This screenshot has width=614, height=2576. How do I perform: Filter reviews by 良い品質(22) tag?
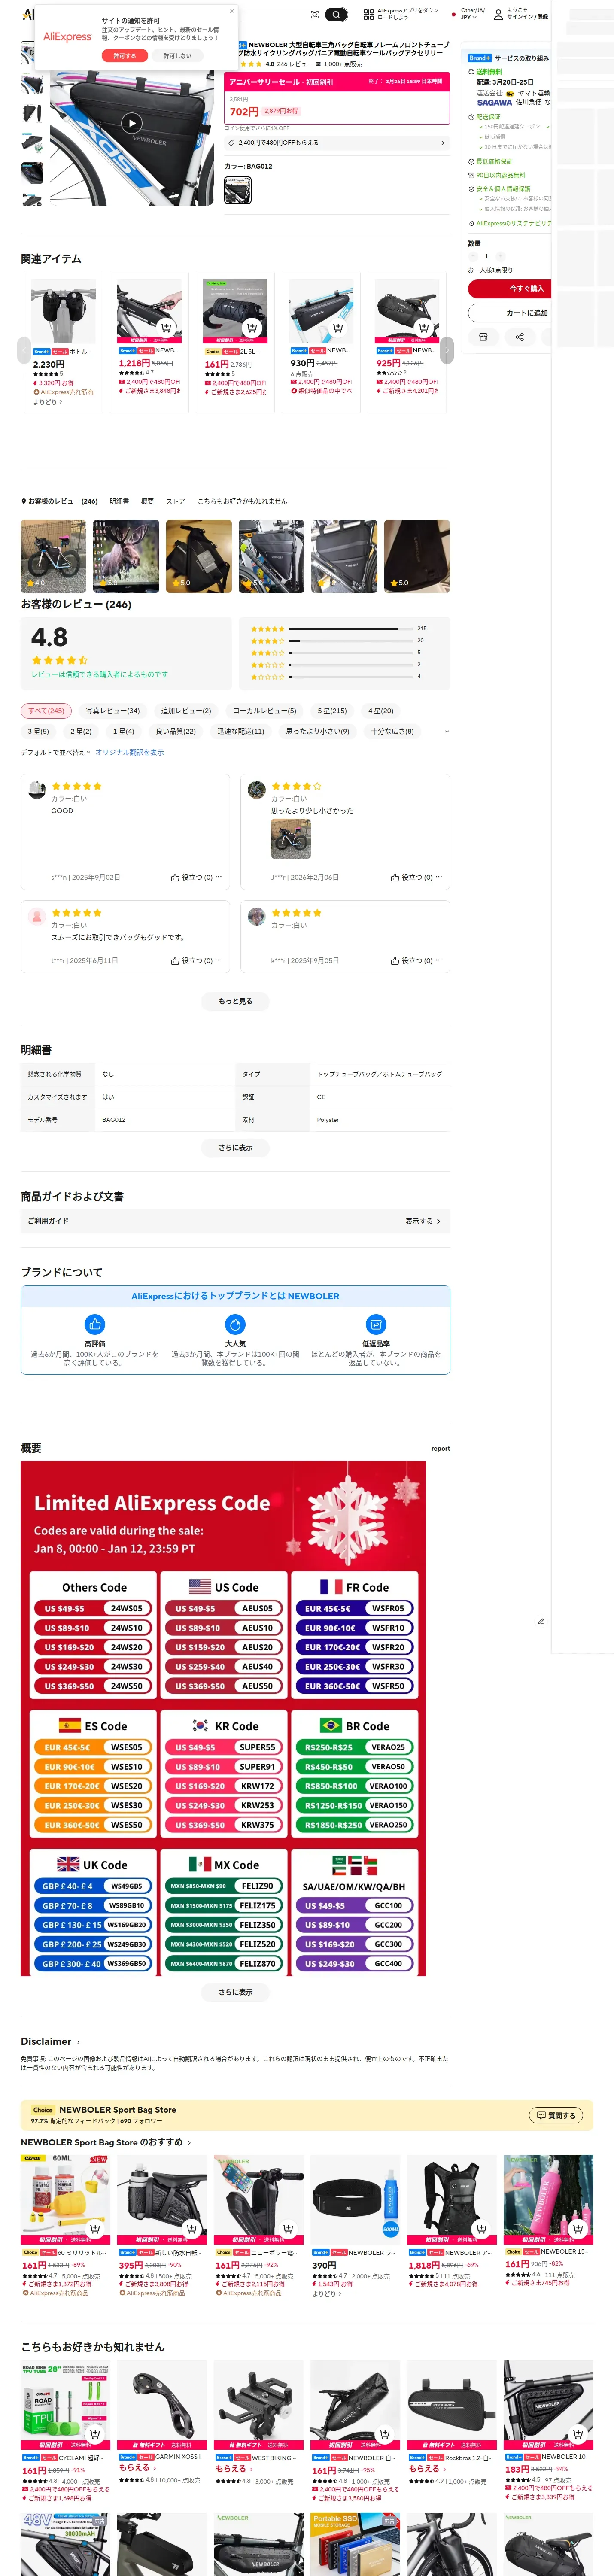(x=176, y=731)
